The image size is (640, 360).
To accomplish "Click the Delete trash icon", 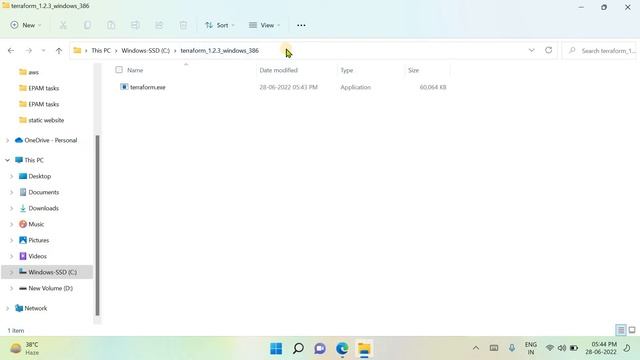I will 183,25.
